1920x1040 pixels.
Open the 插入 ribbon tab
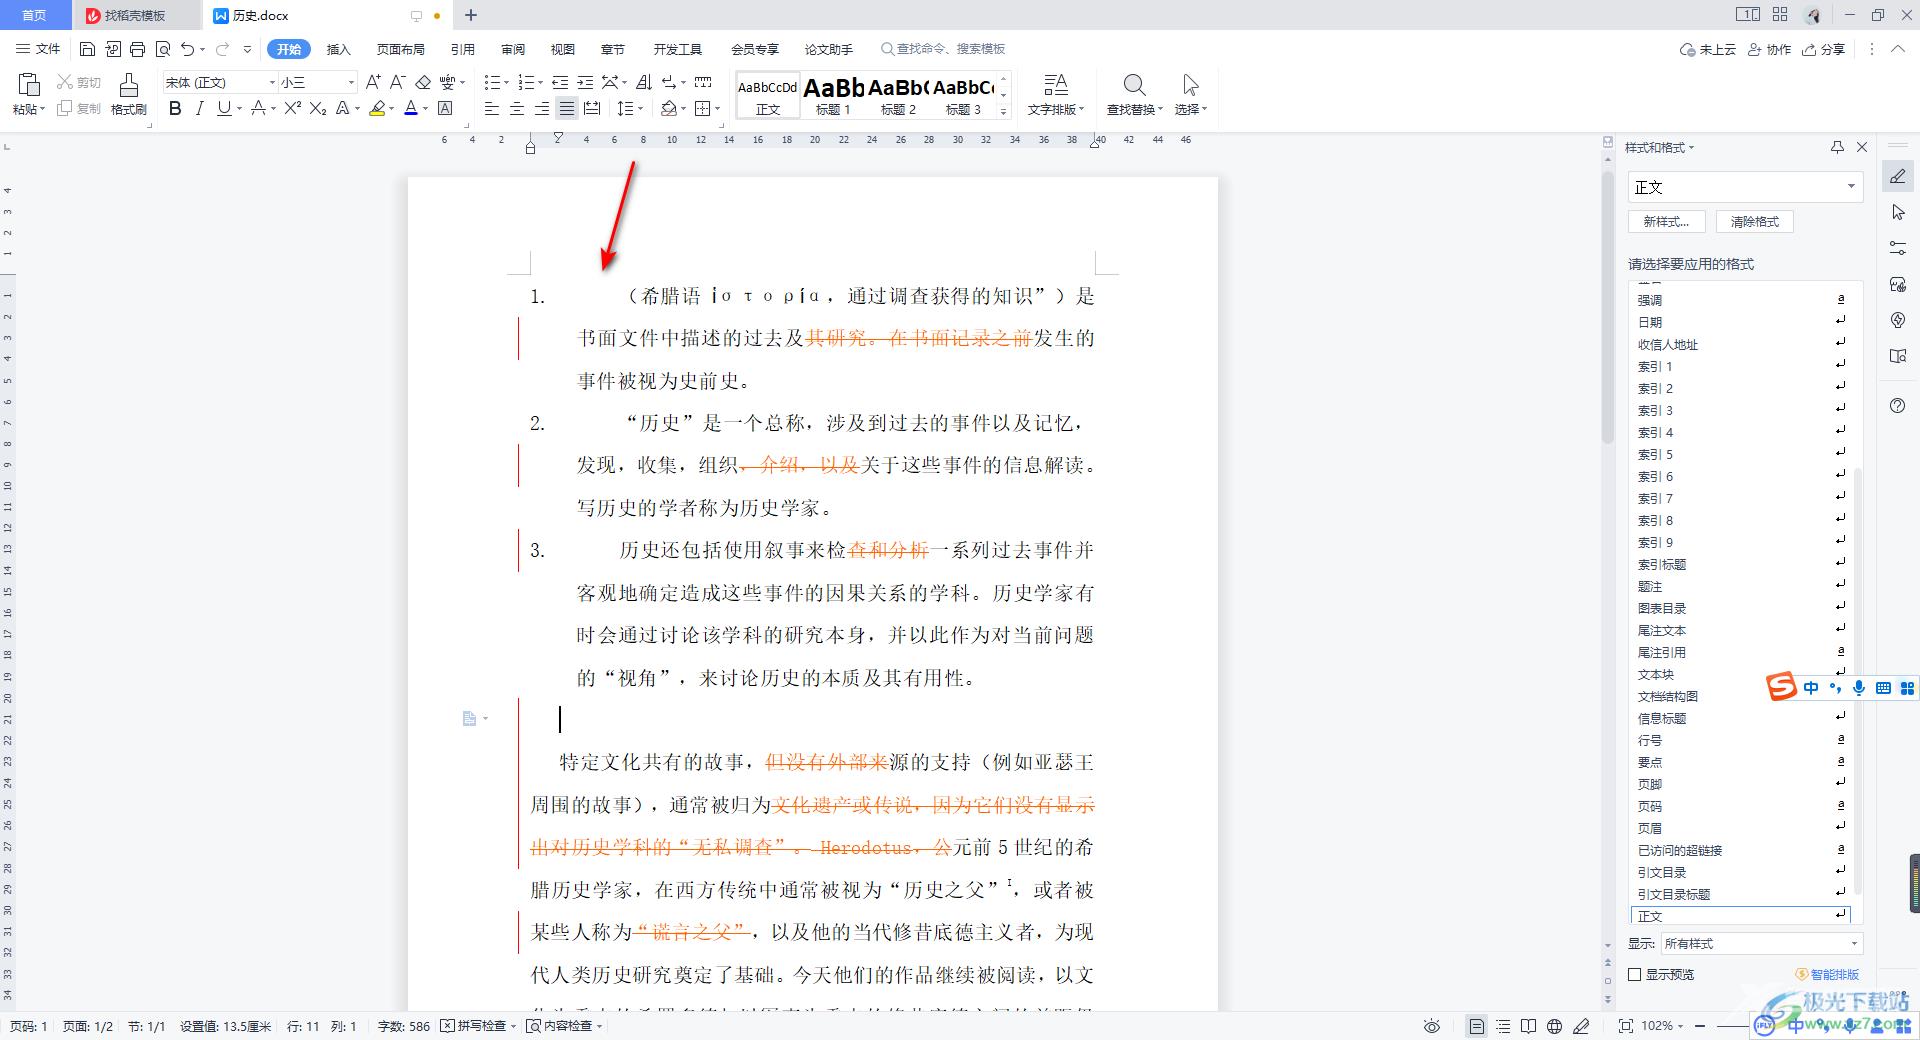click(x=339, y=49)
